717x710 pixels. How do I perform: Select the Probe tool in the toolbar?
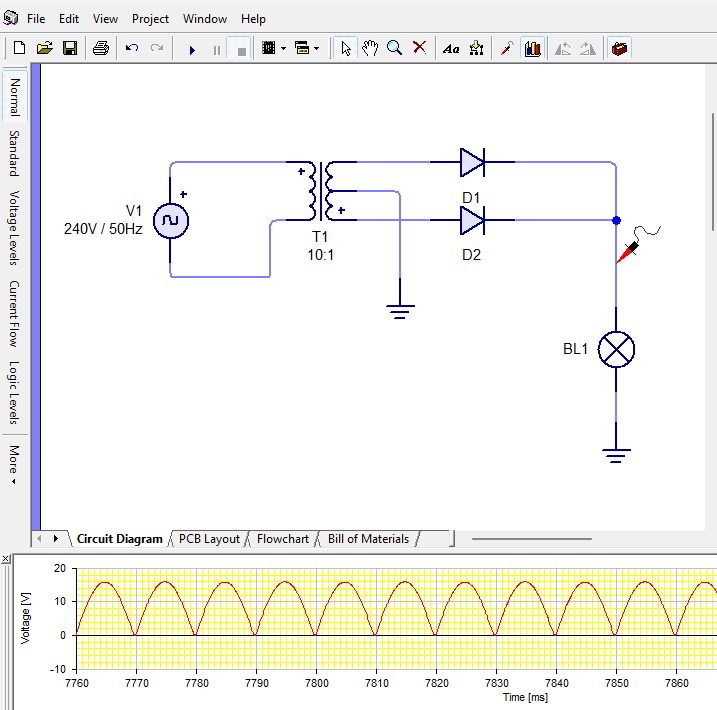(507, 48)
